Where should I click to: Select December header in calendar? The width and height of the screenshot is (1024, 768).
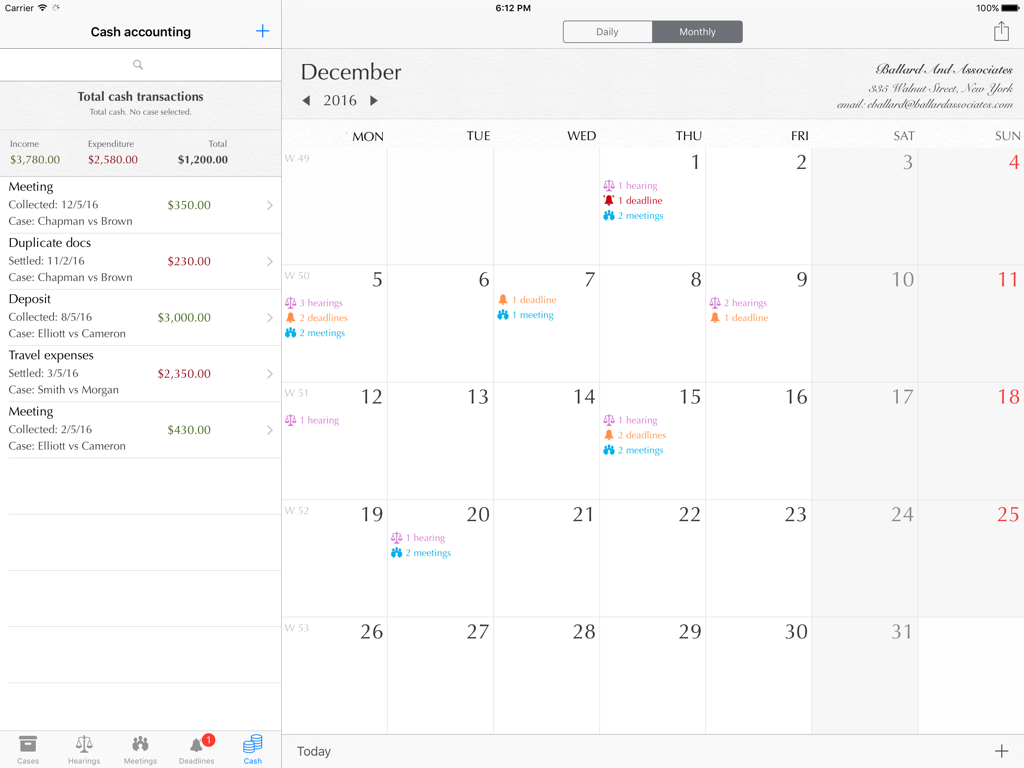pyautogui.click(x=350, y=72)
